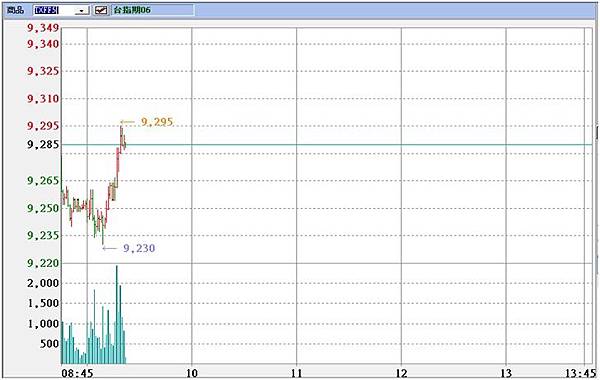Image resolution: width=600 pixels, height=380 pixels.
Task: Click the 台指期06 product name field
Action: 153,10
